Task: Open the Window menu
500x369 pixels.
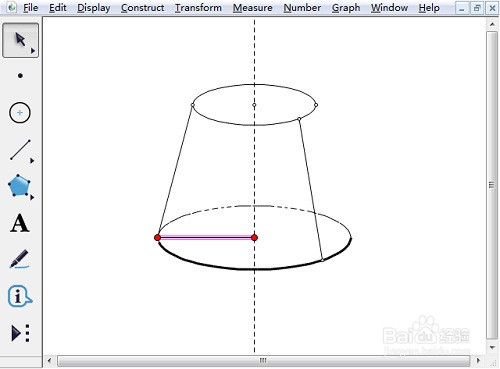Action: [389, 8]
